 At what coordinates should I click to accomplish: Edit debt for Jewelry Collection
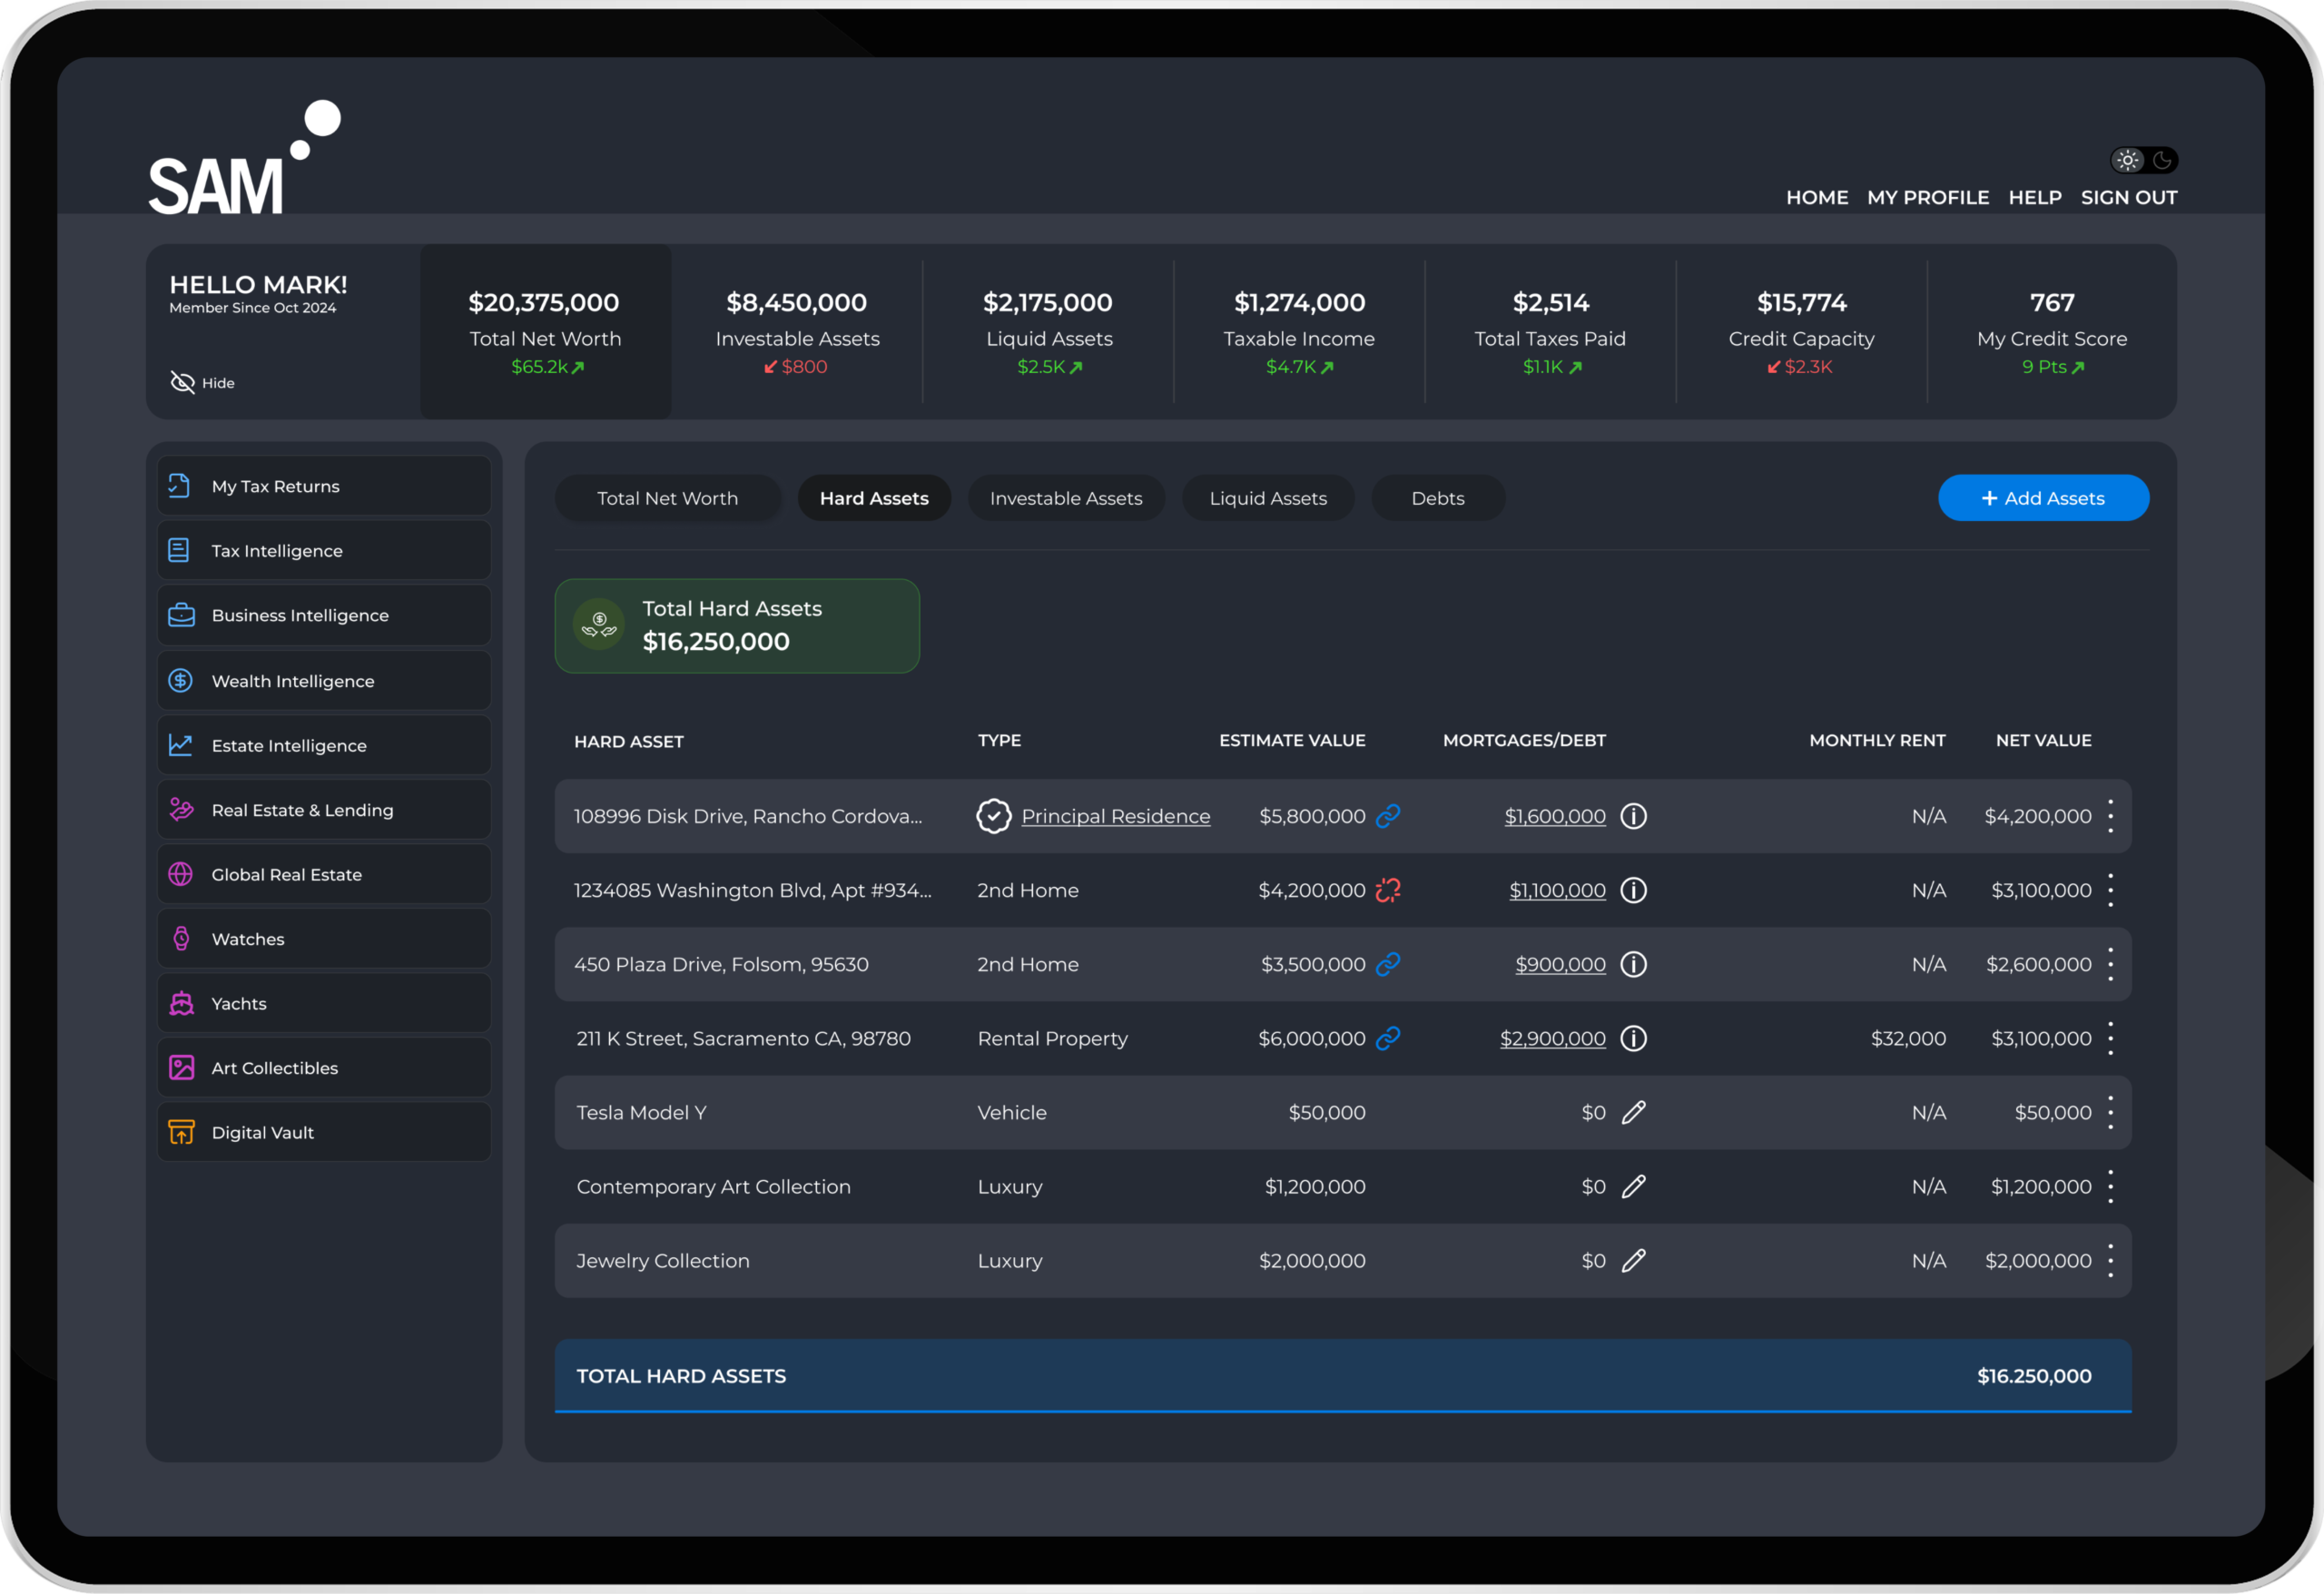click(1633, 1260)
